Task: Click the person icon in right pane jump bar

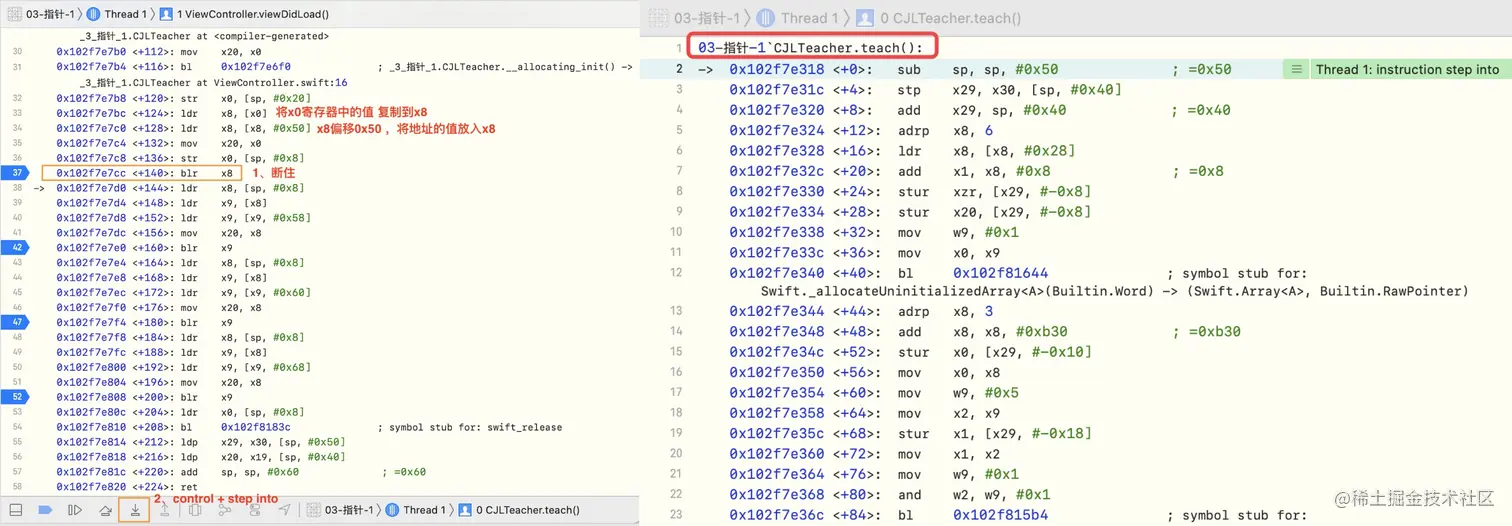Action: [x=867, y=18]
